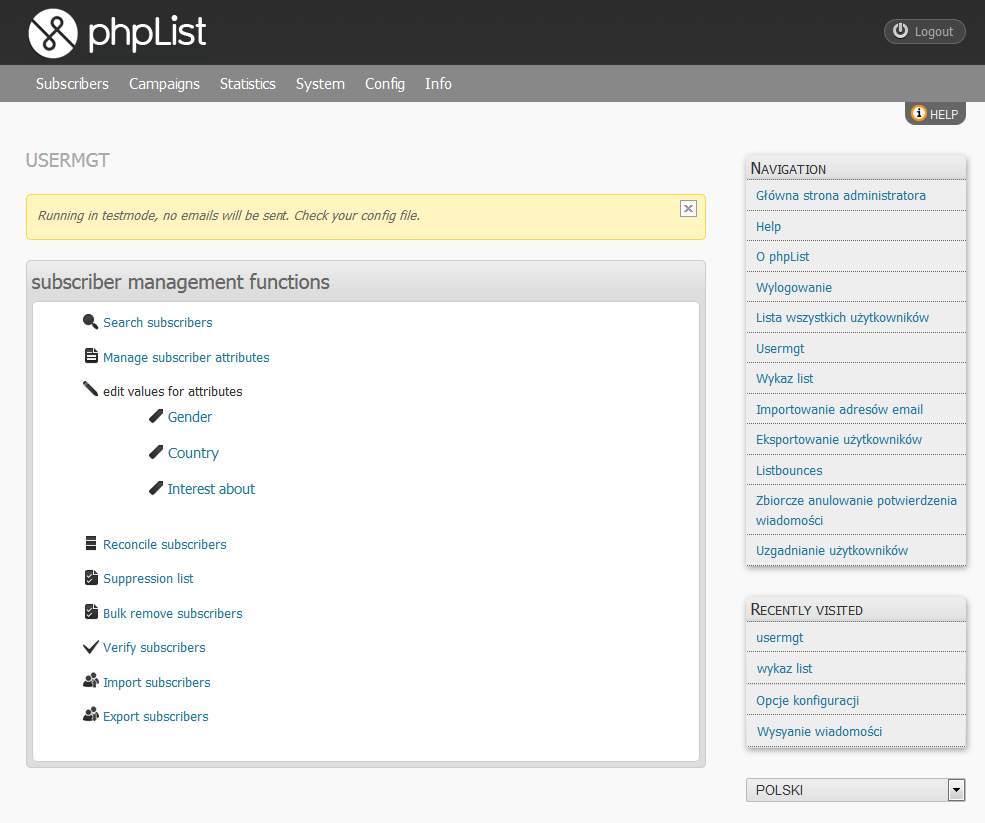Open the Campaigns menu

coord(165,84)
